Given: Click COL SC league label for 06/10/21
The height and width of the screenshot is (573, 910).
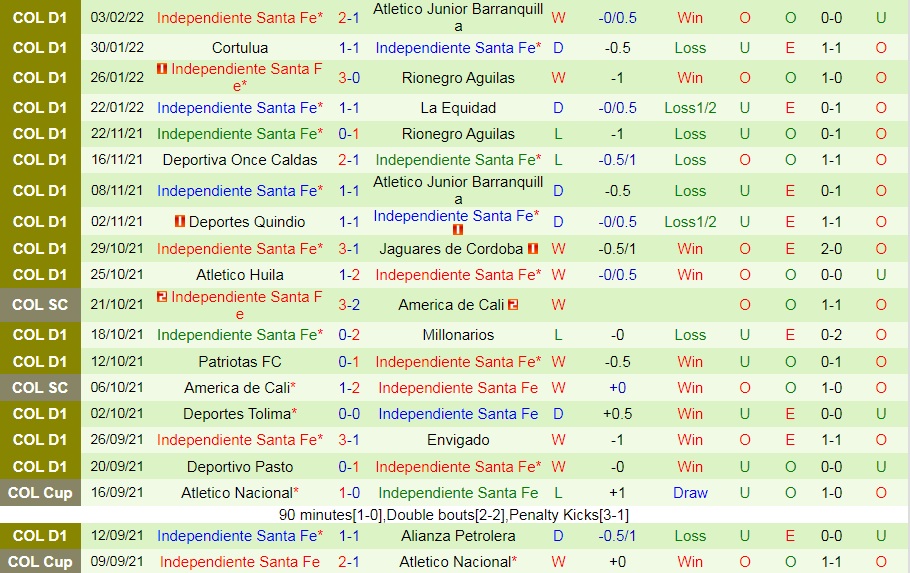Looking at the screenshot, I should (x=40, y=388).
